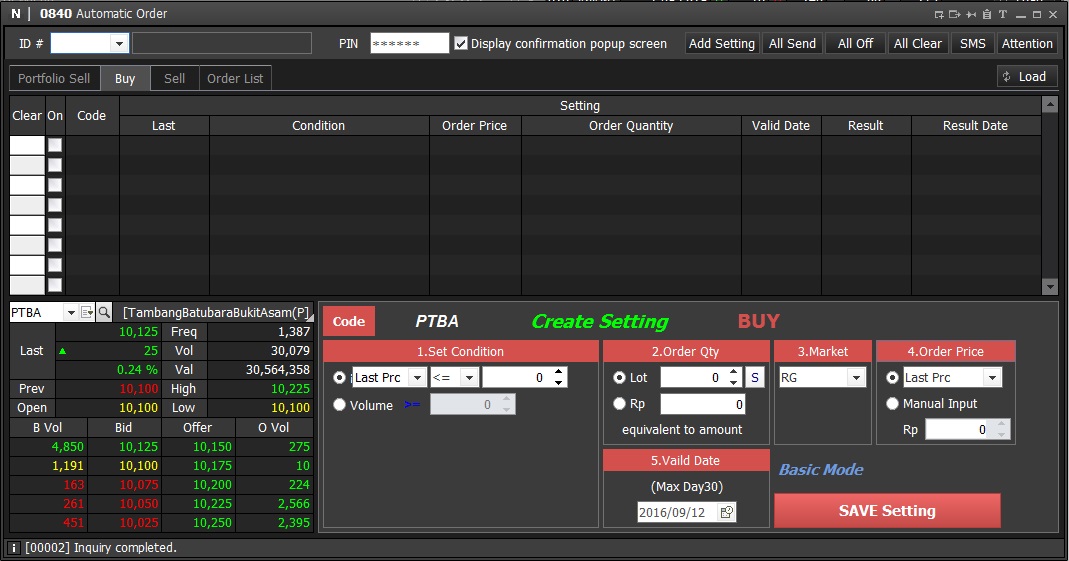This screenshot has width=1069, height=561.
Task: Click the settings table scroll up arrow
Action: [1050, 104]
